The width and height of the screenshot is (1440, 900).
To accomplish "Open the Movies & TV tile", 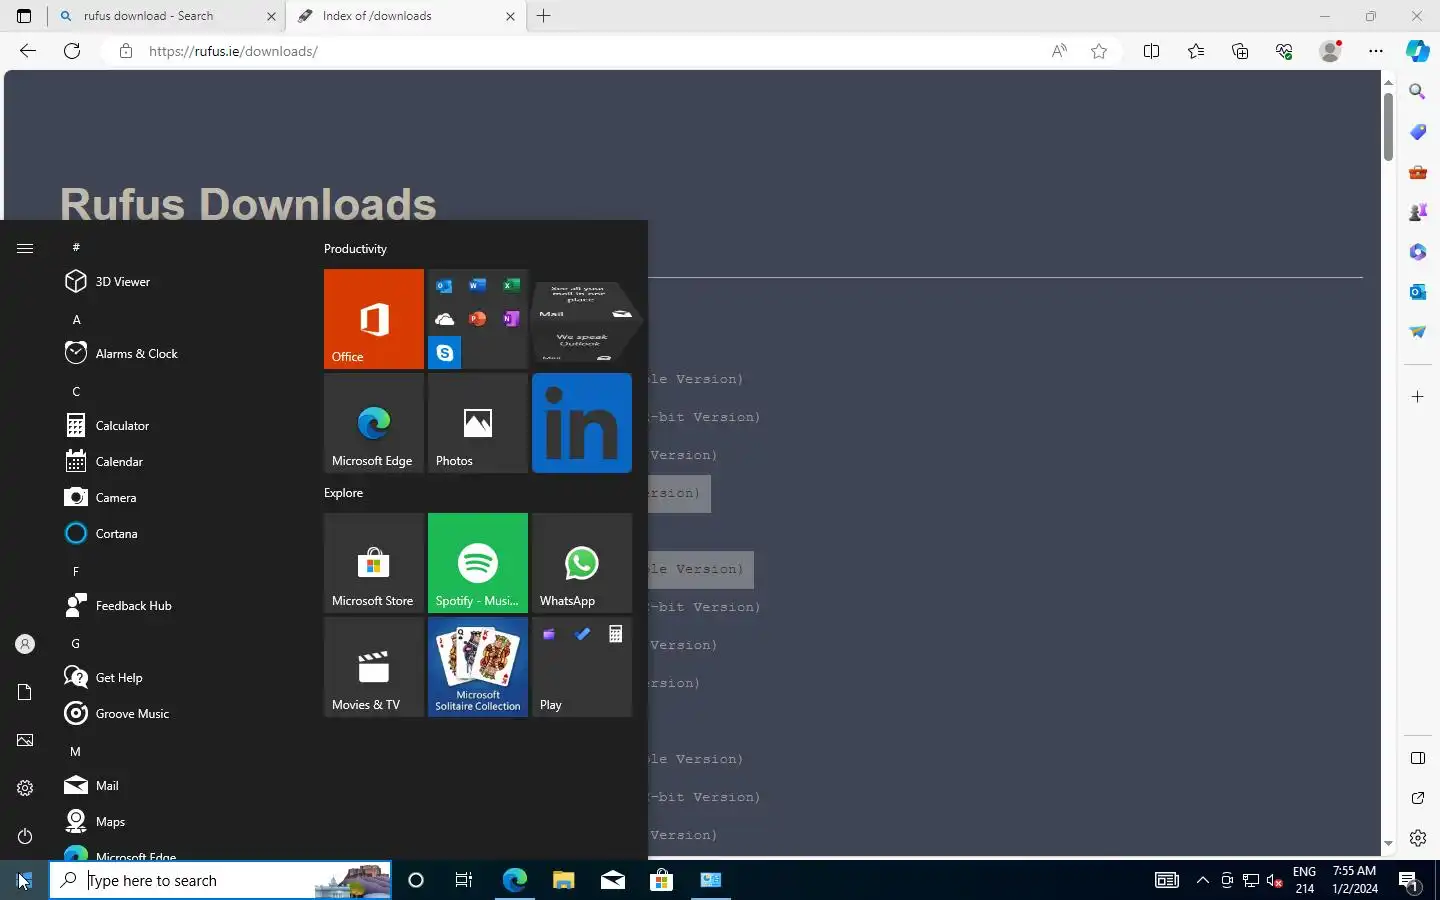I will click(x=373, y=667).
